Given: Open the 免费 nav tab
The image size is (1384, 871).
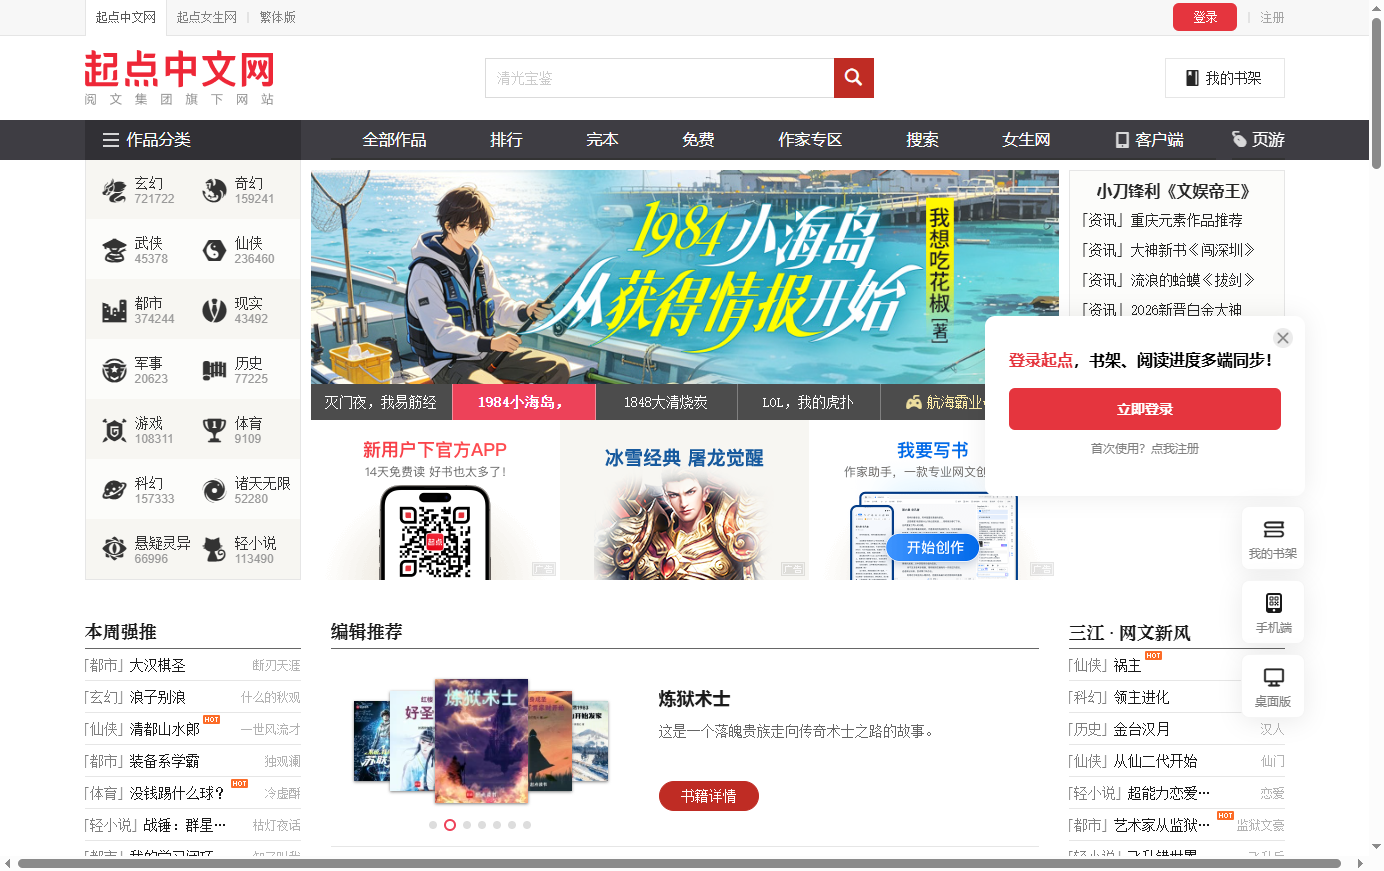Looking at the screenshot, I should click(698, 140).
